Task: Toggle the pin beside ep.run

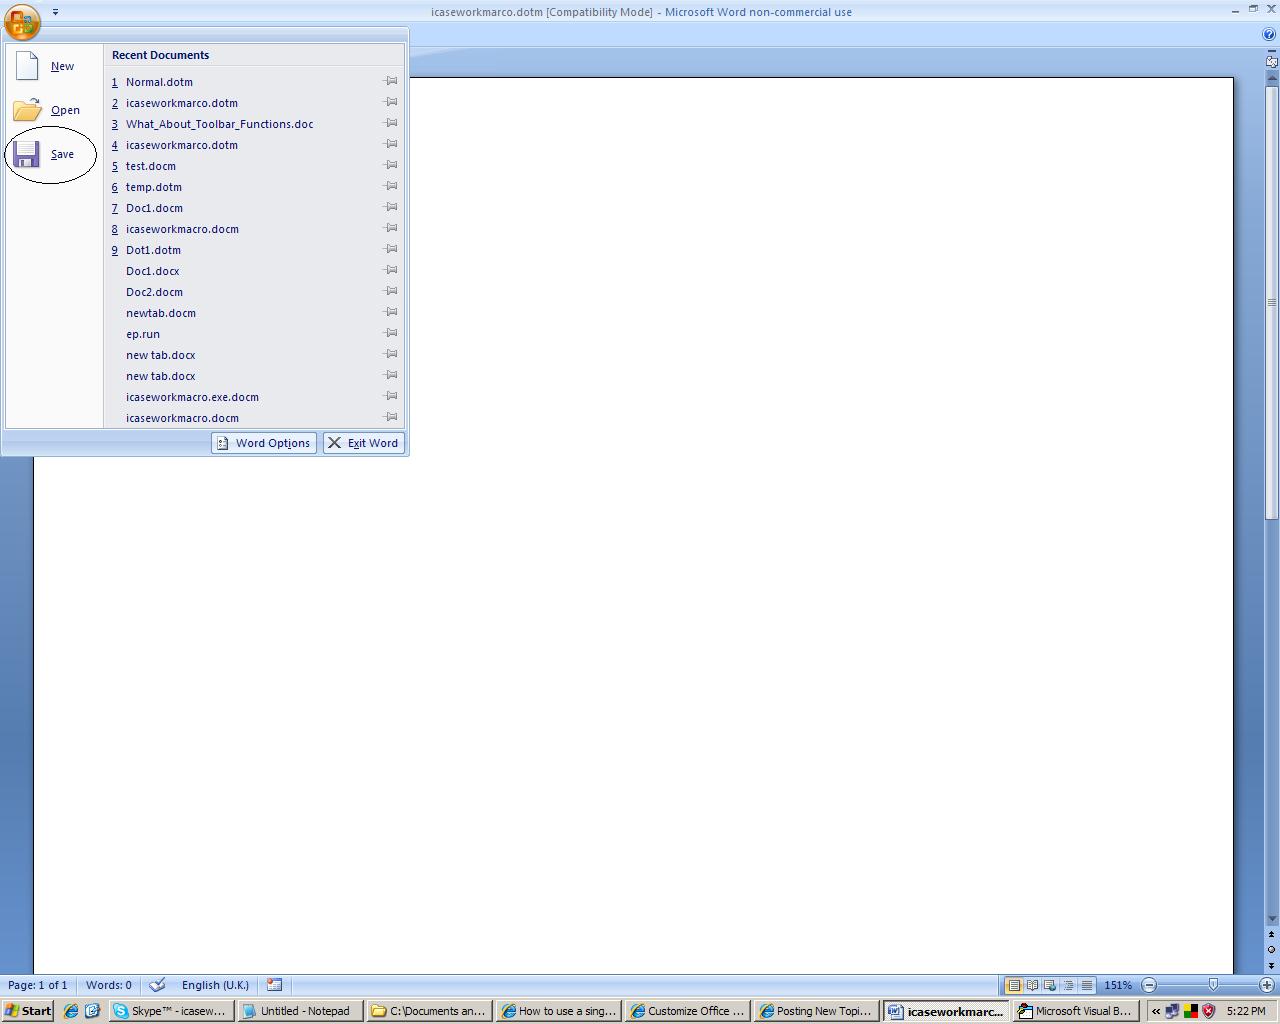Action: [391, 333]
